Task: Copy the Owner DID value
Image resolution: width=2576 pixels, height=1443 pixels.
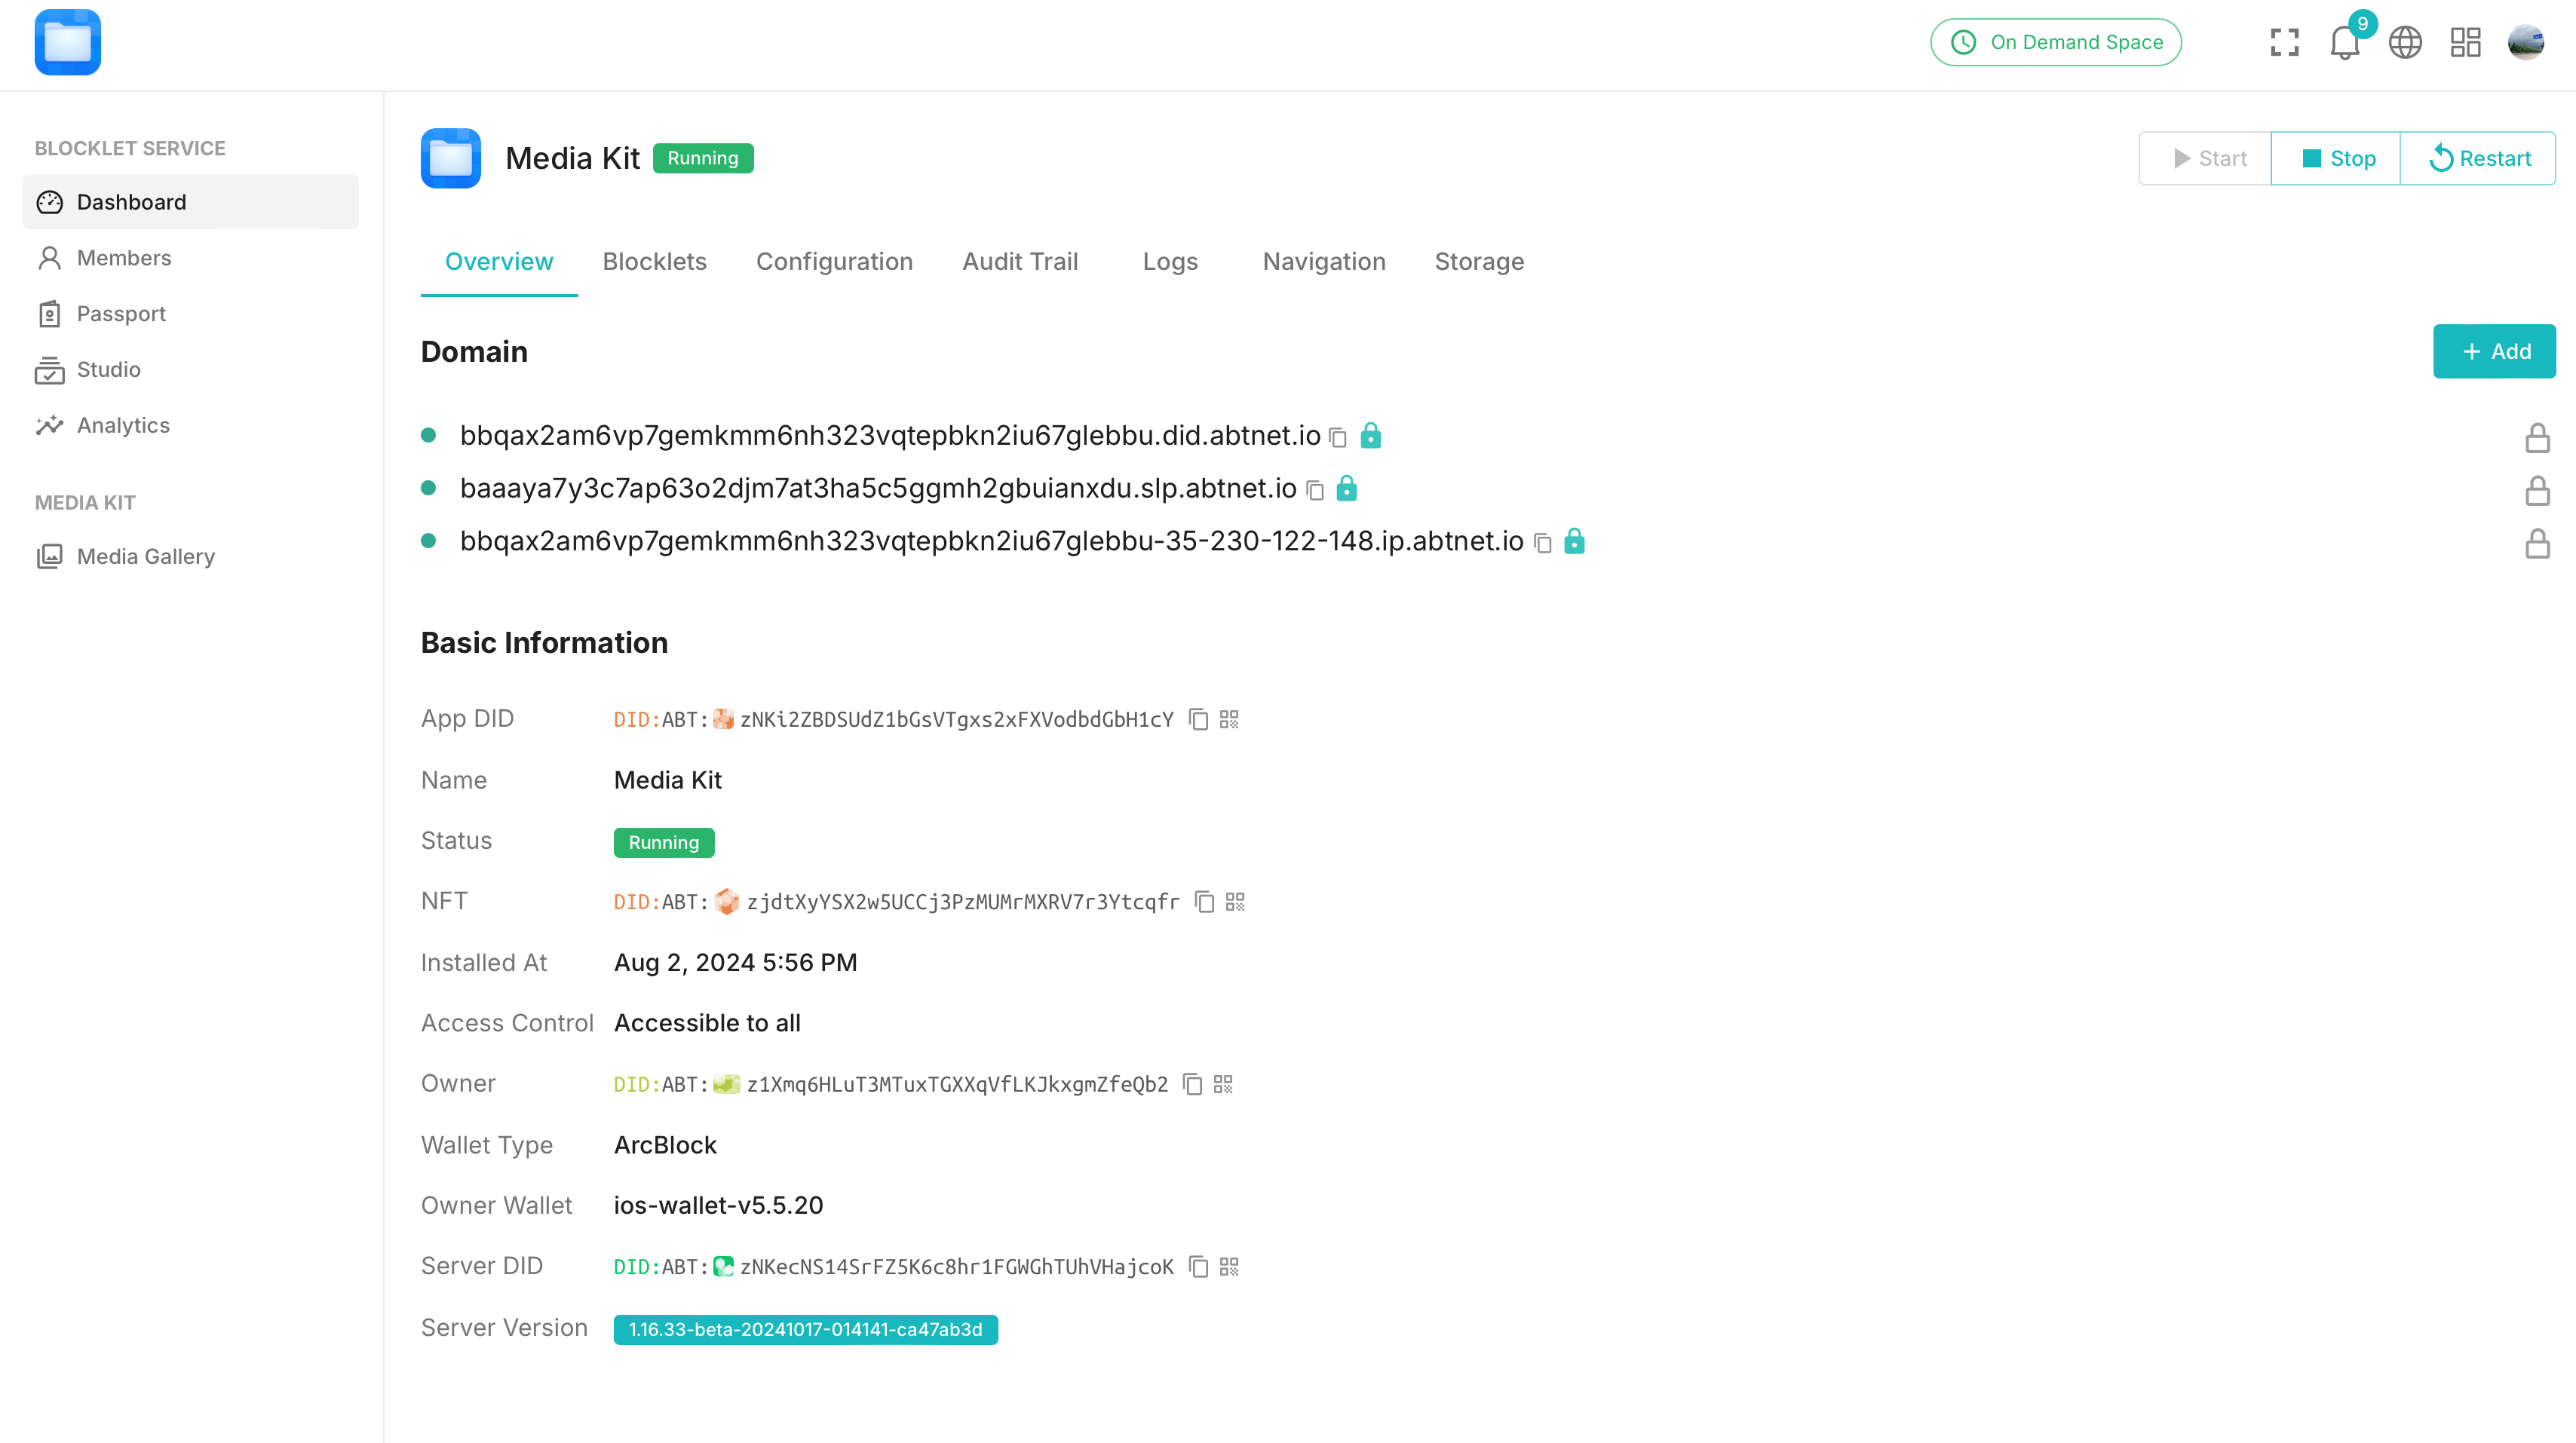Action: click(x=1192, y=1084)
